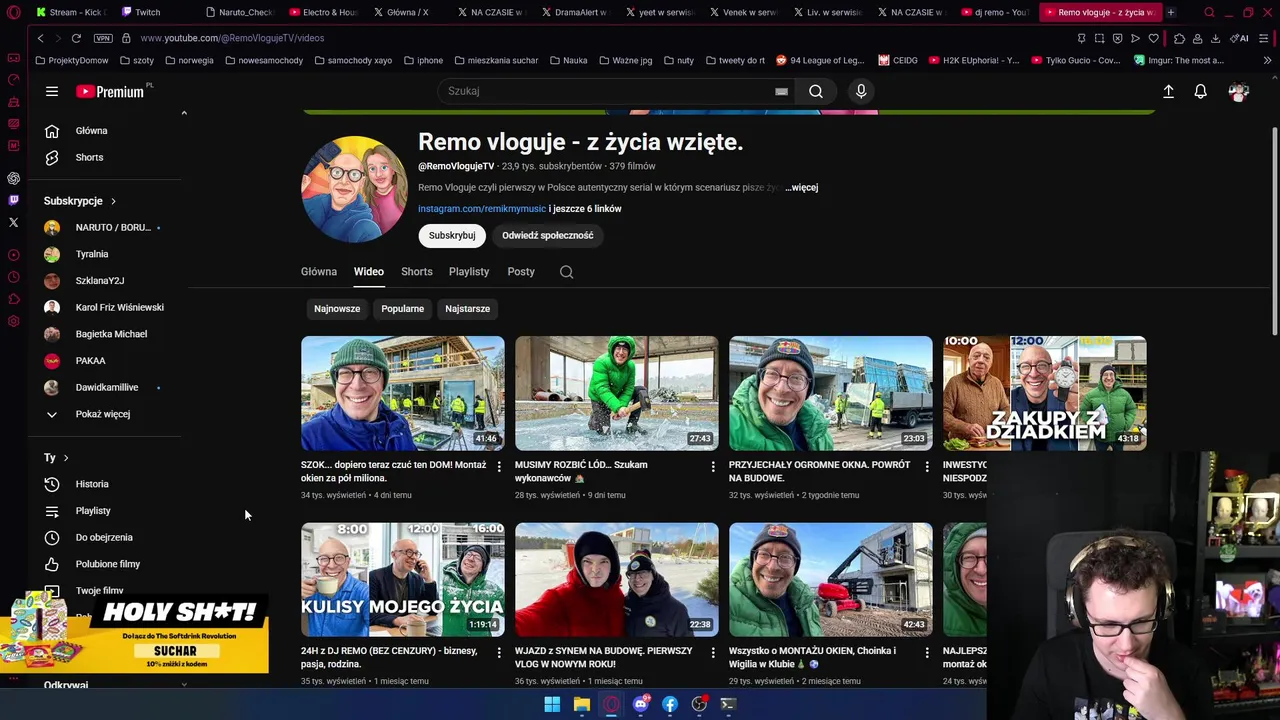Open the on-screen keyboard icon in search
This screenshot has width=1280, height=720.
click(x=781, y=91)
